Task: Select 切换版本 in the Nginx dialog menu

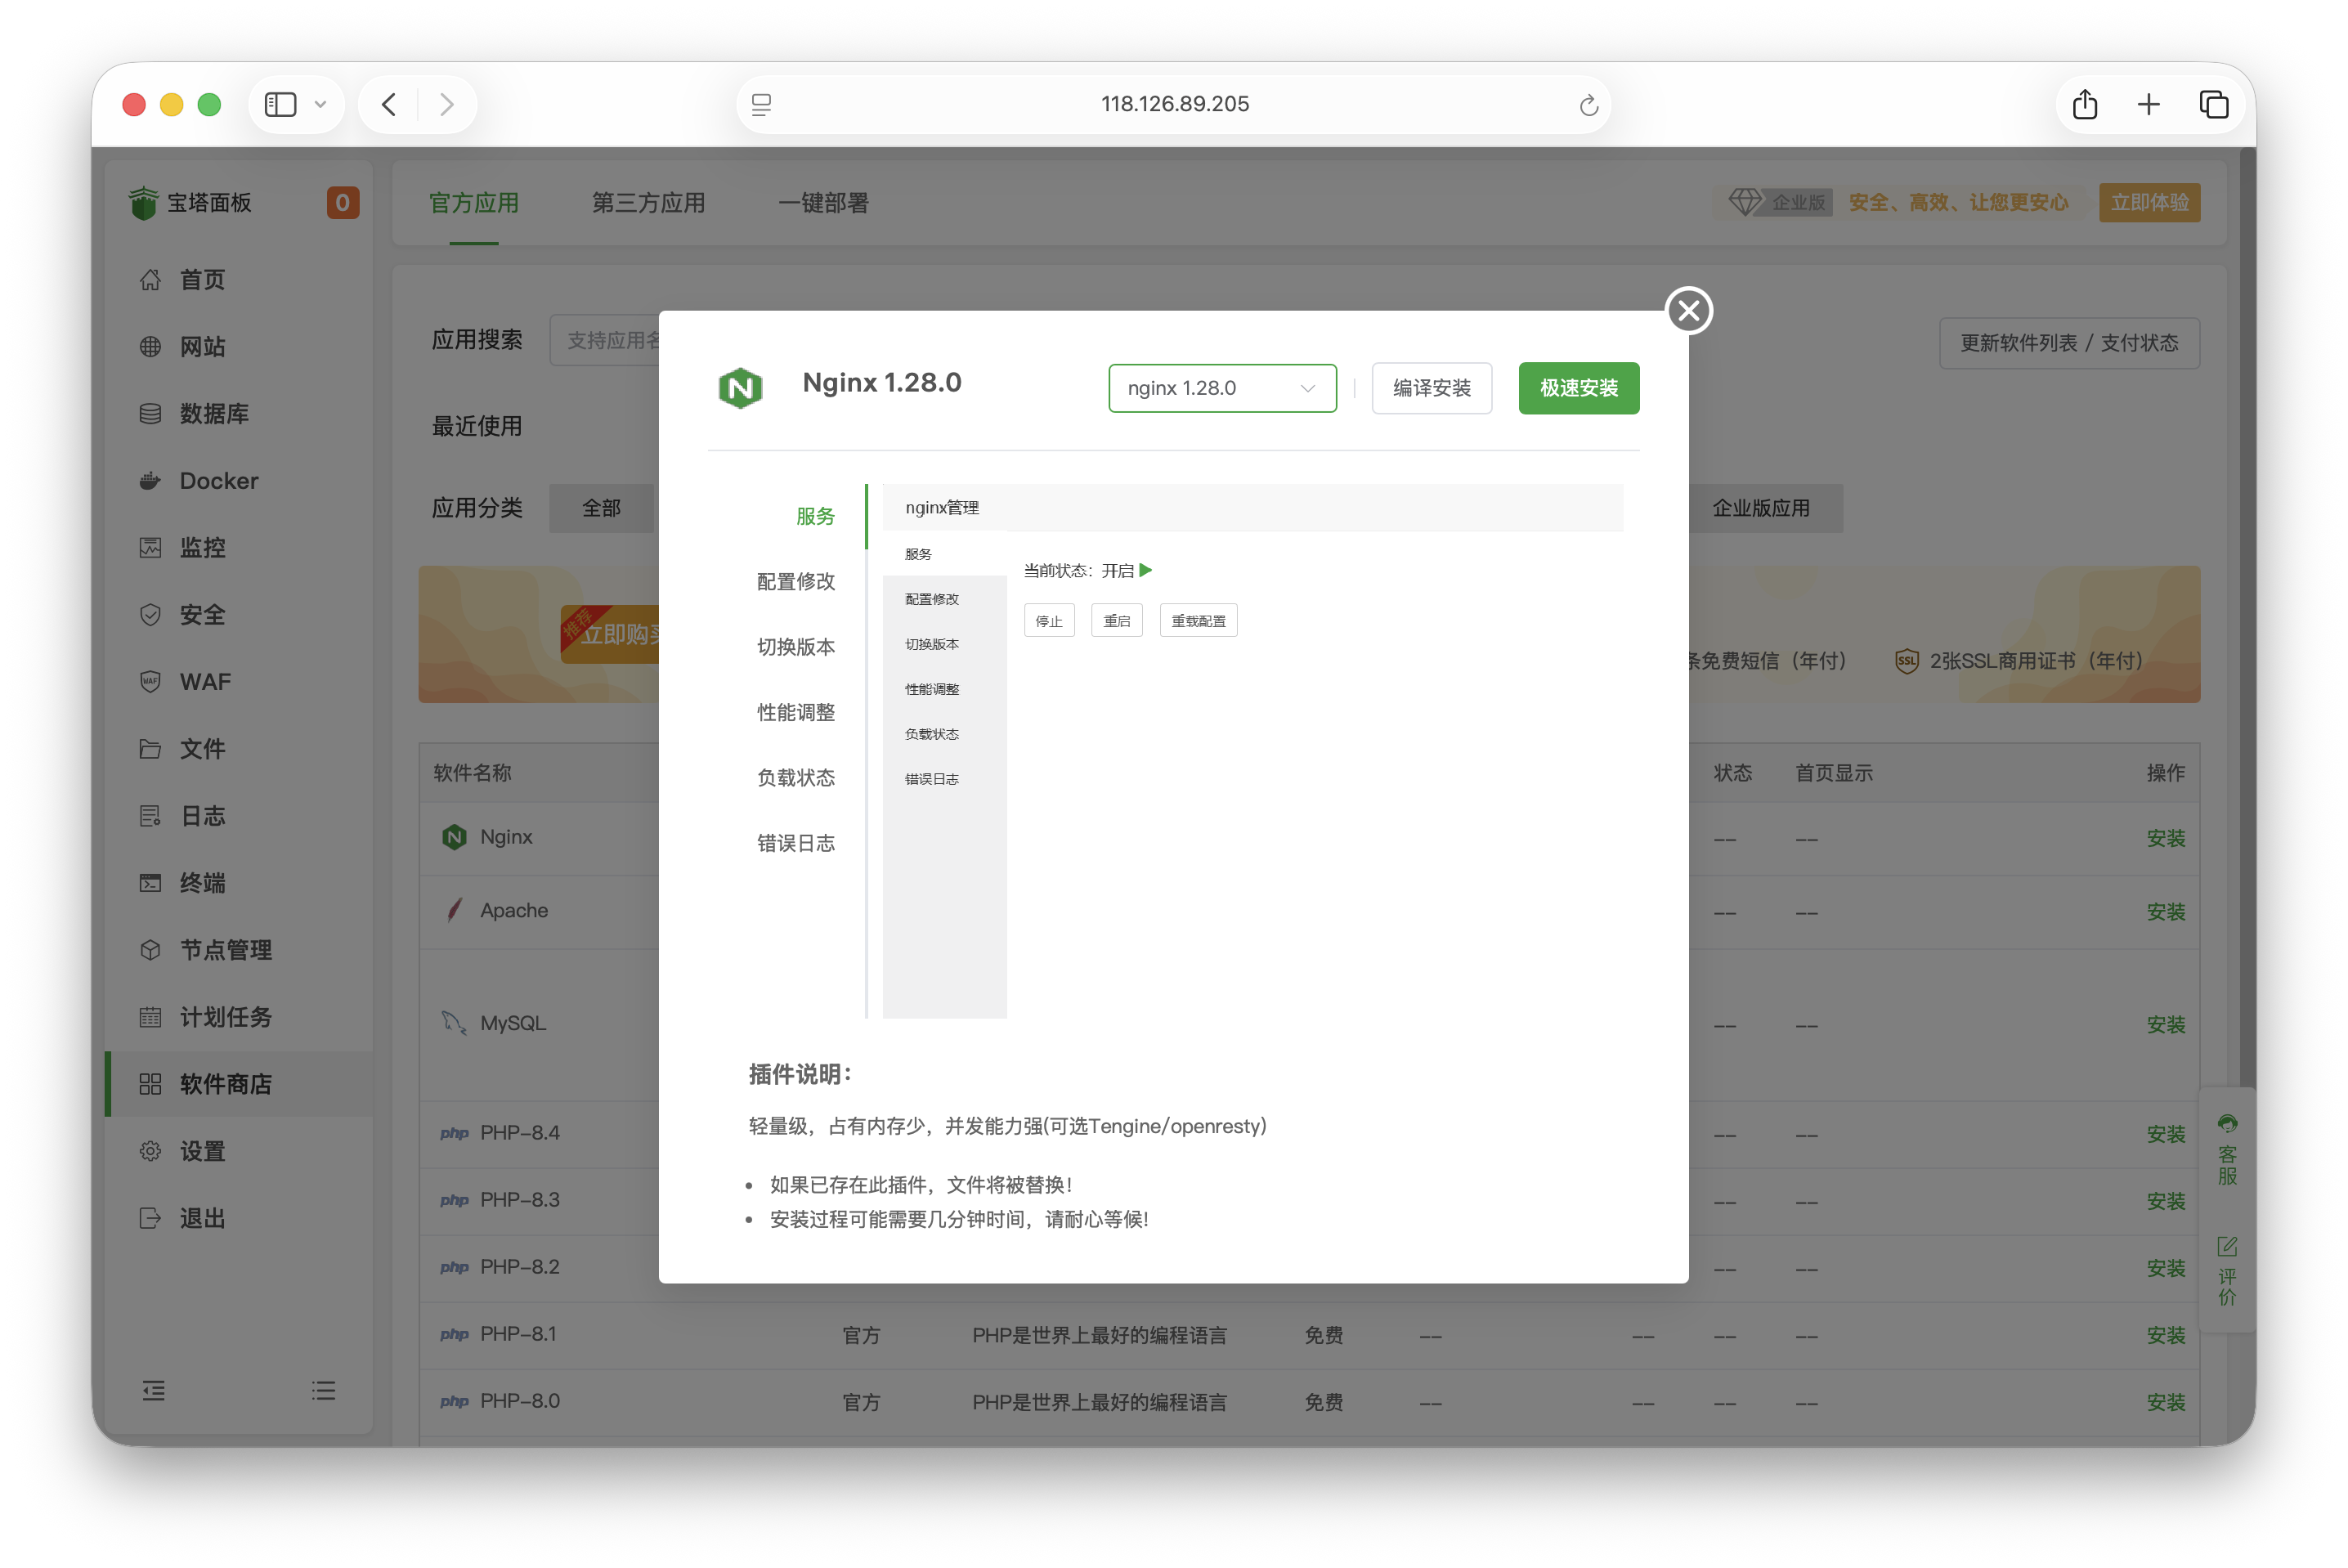Action: pos(795,646)
